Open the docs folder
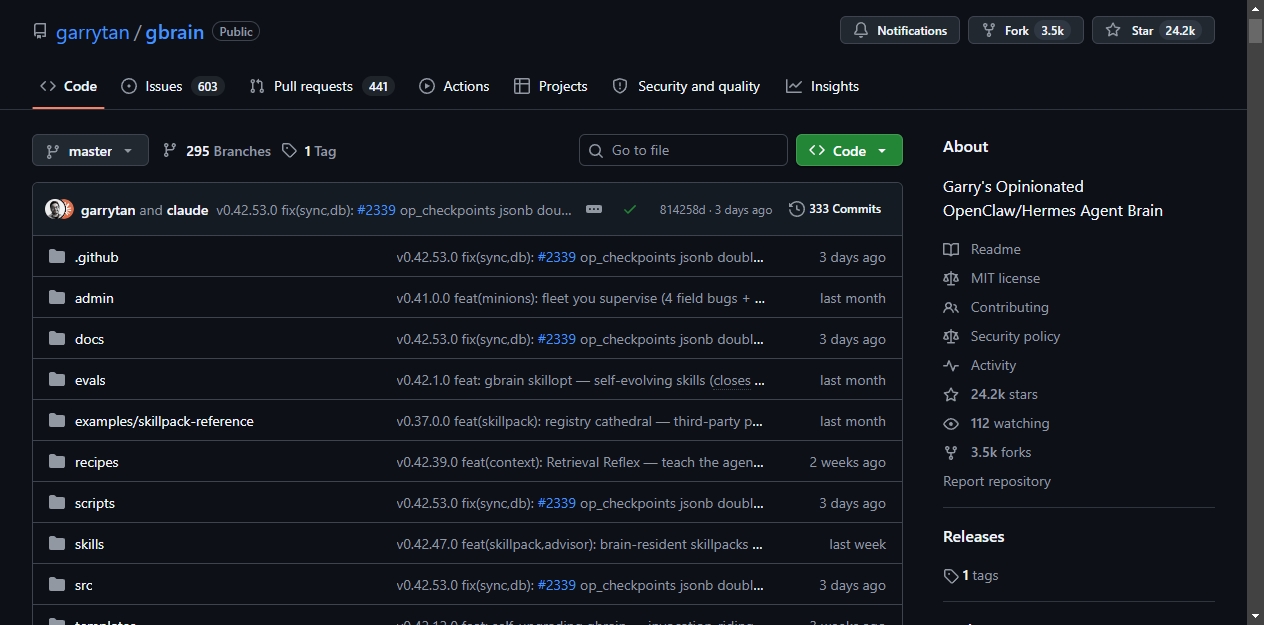This screenshot has height=625, width=1264. 89,339
